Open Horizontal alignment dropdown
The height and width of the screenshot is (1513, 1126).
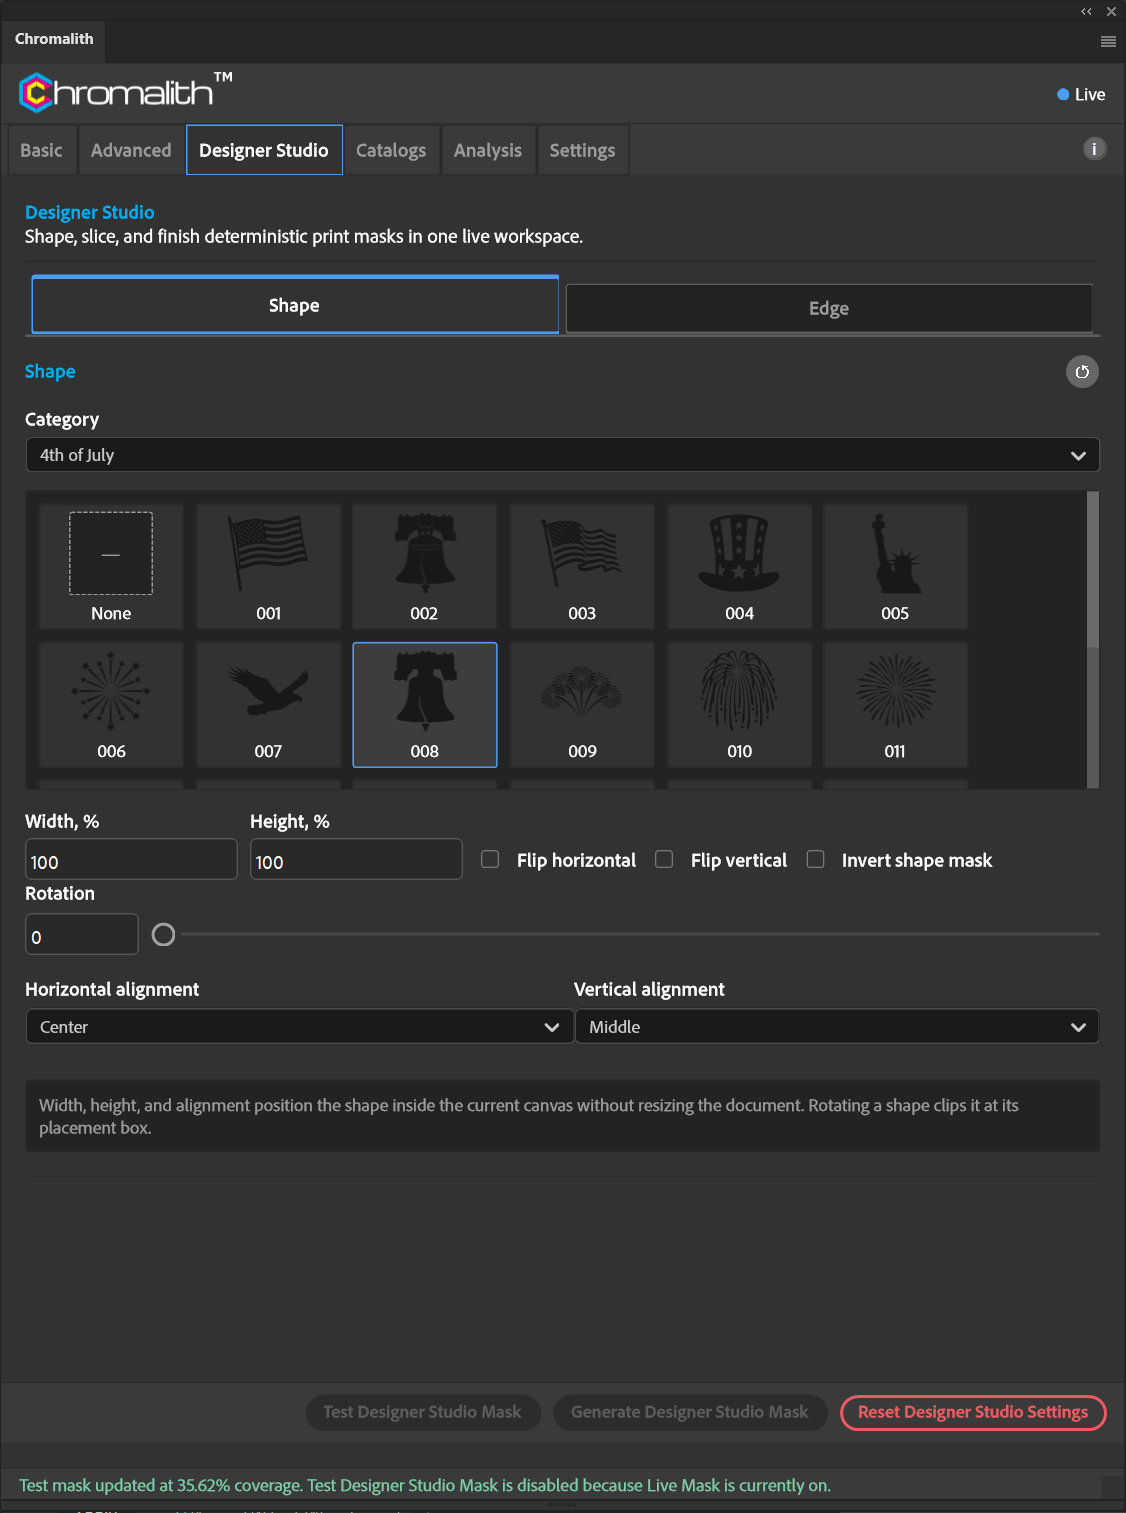pos(299,1027)
